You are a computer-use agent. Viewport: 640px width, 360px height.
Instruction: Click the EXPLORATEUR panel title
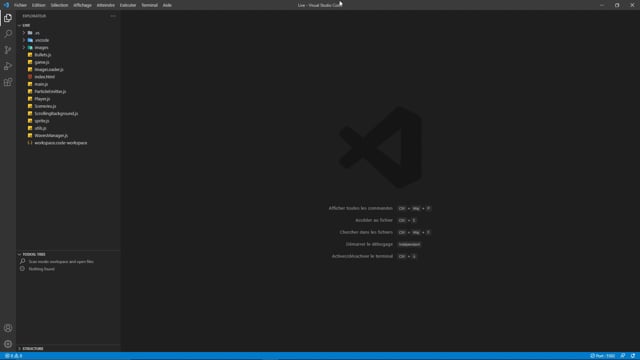pos(34,16)
